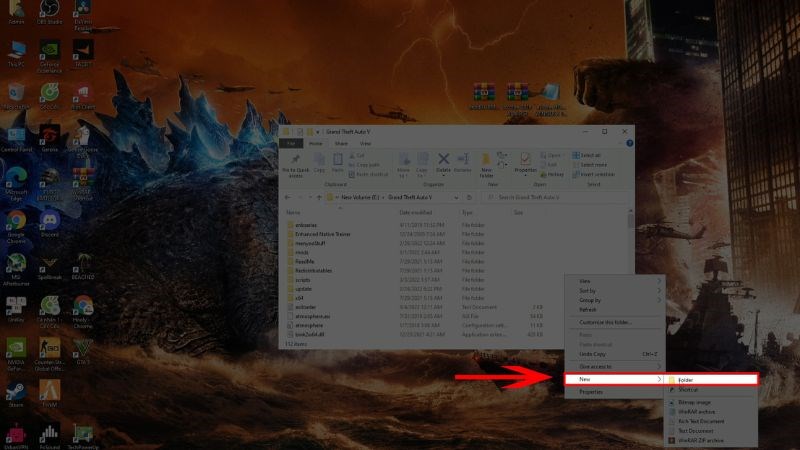Select Refresh in the context menu
This screenshot has height=450, width=800.
pos(615,310)
